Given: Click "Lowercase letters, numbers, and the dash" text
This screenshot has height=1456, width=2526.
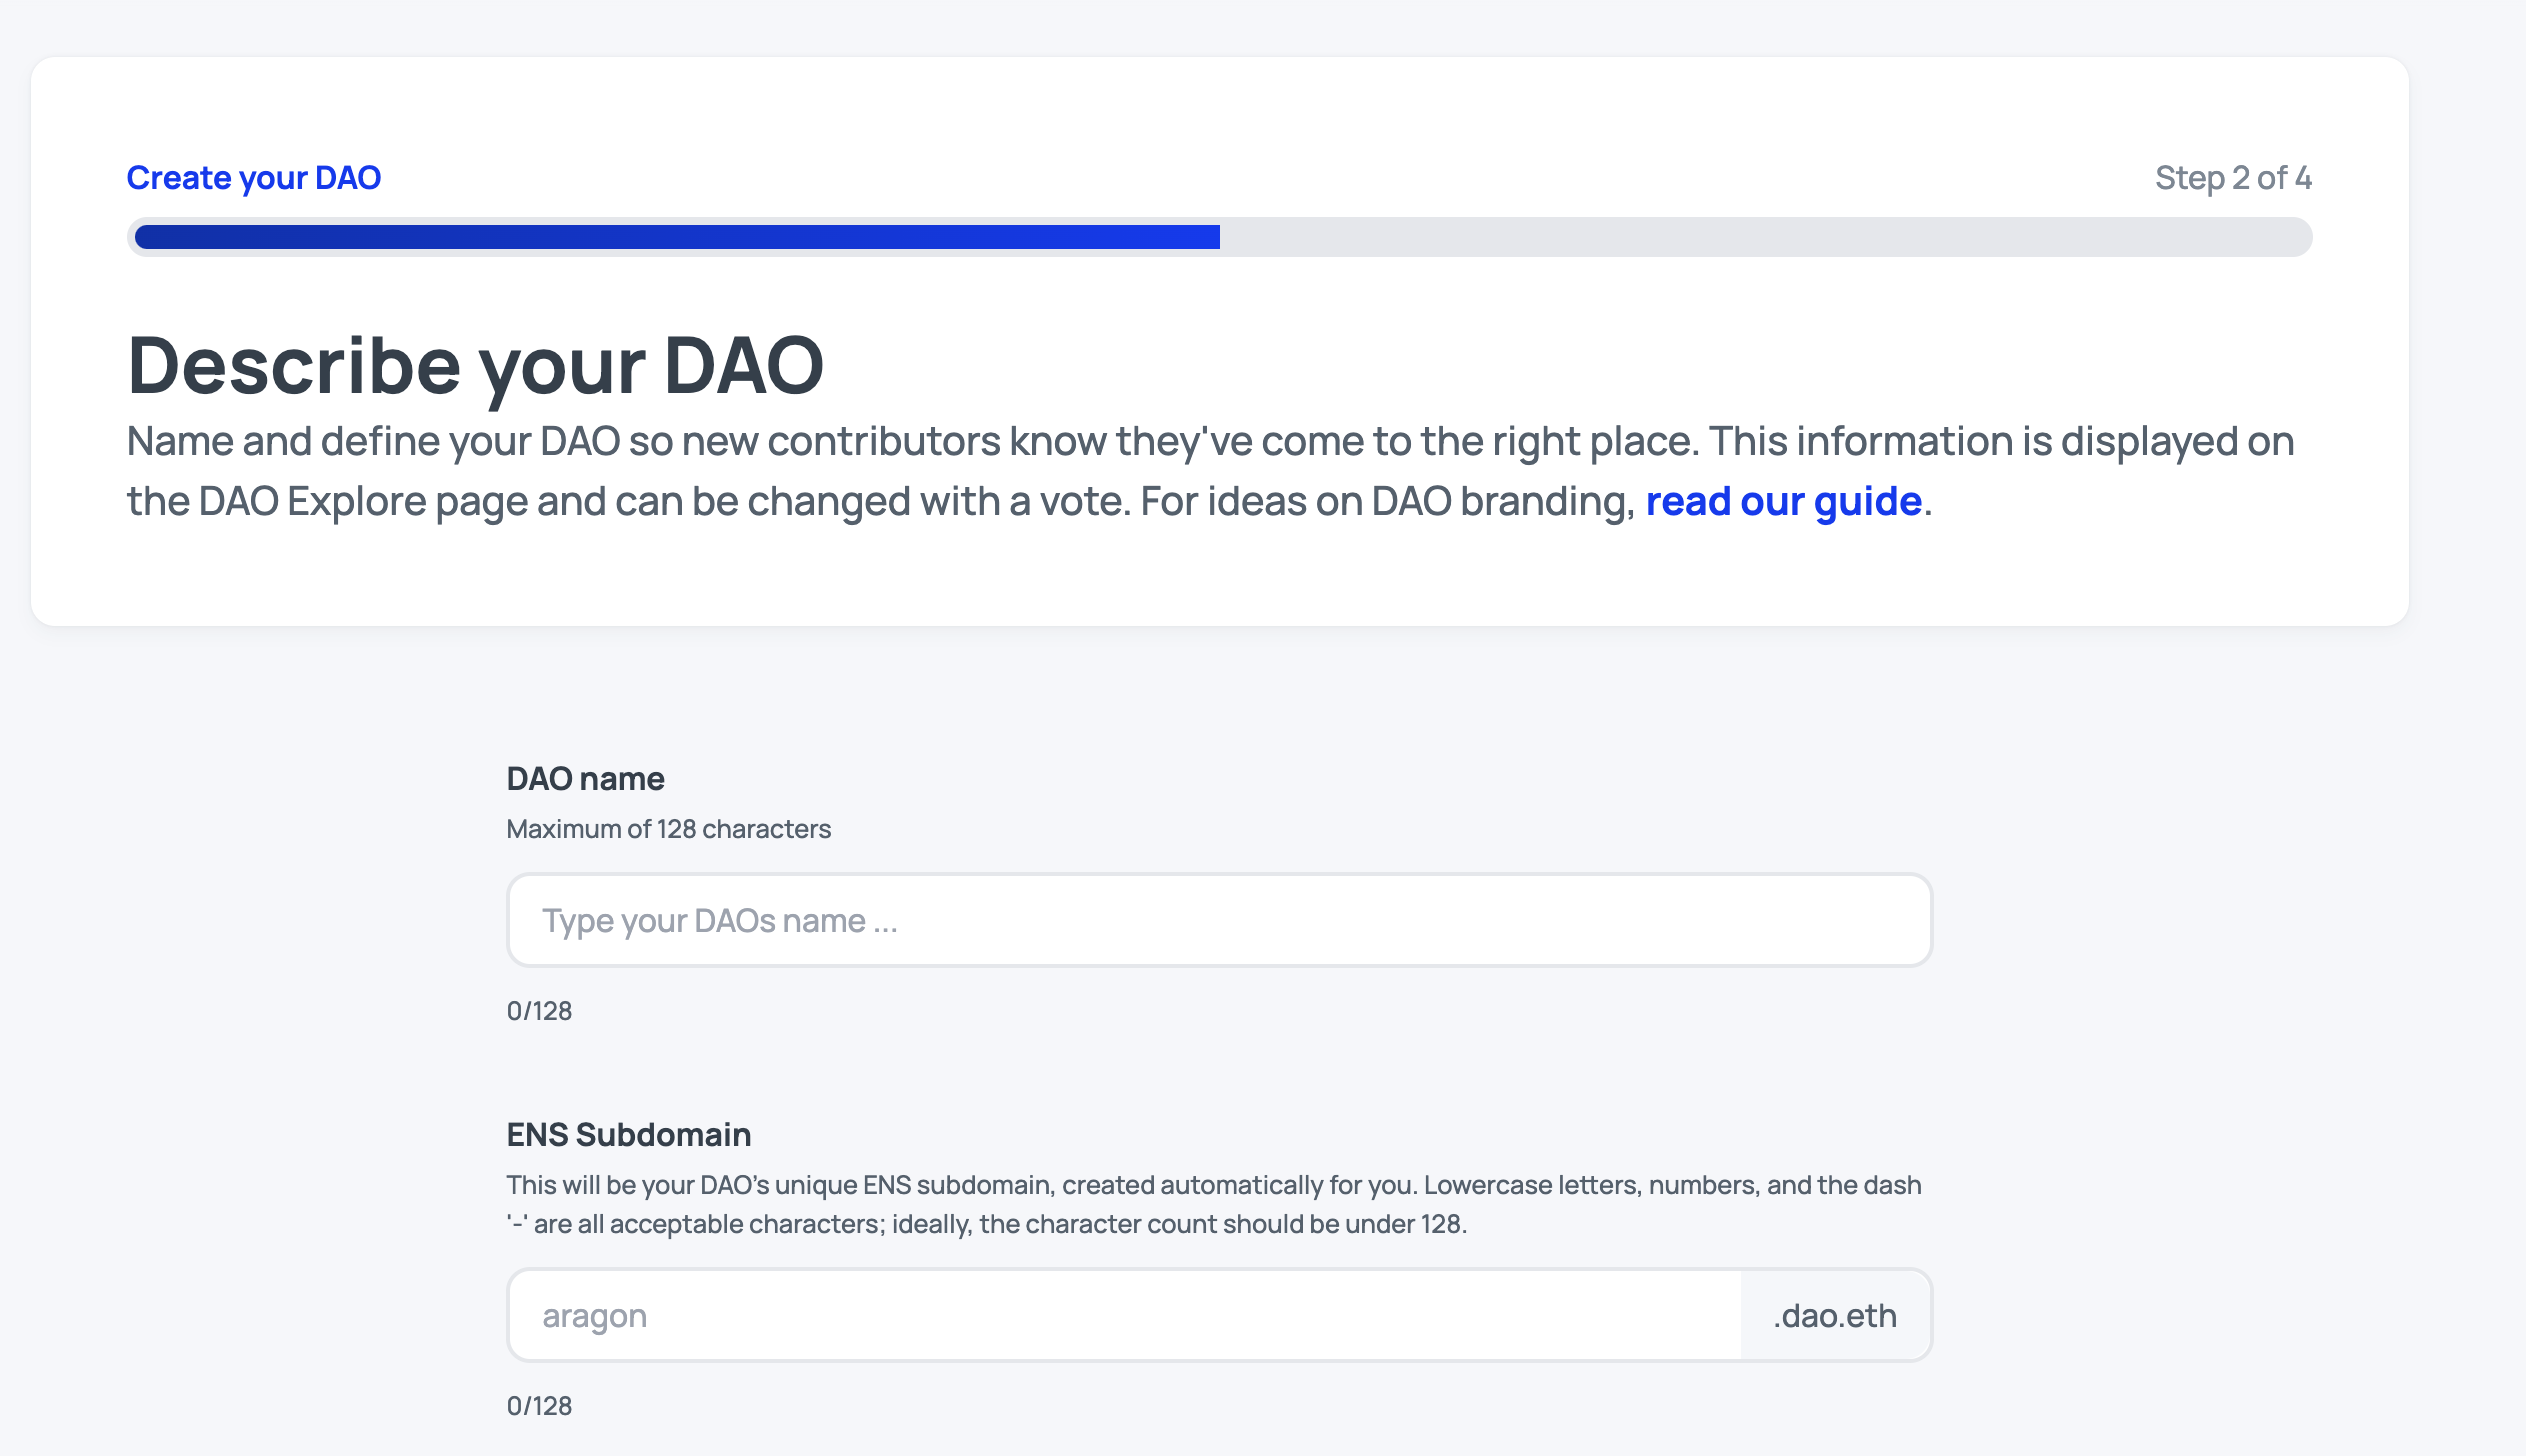Looking at the screenshot, I should tap(1672, 1185).
